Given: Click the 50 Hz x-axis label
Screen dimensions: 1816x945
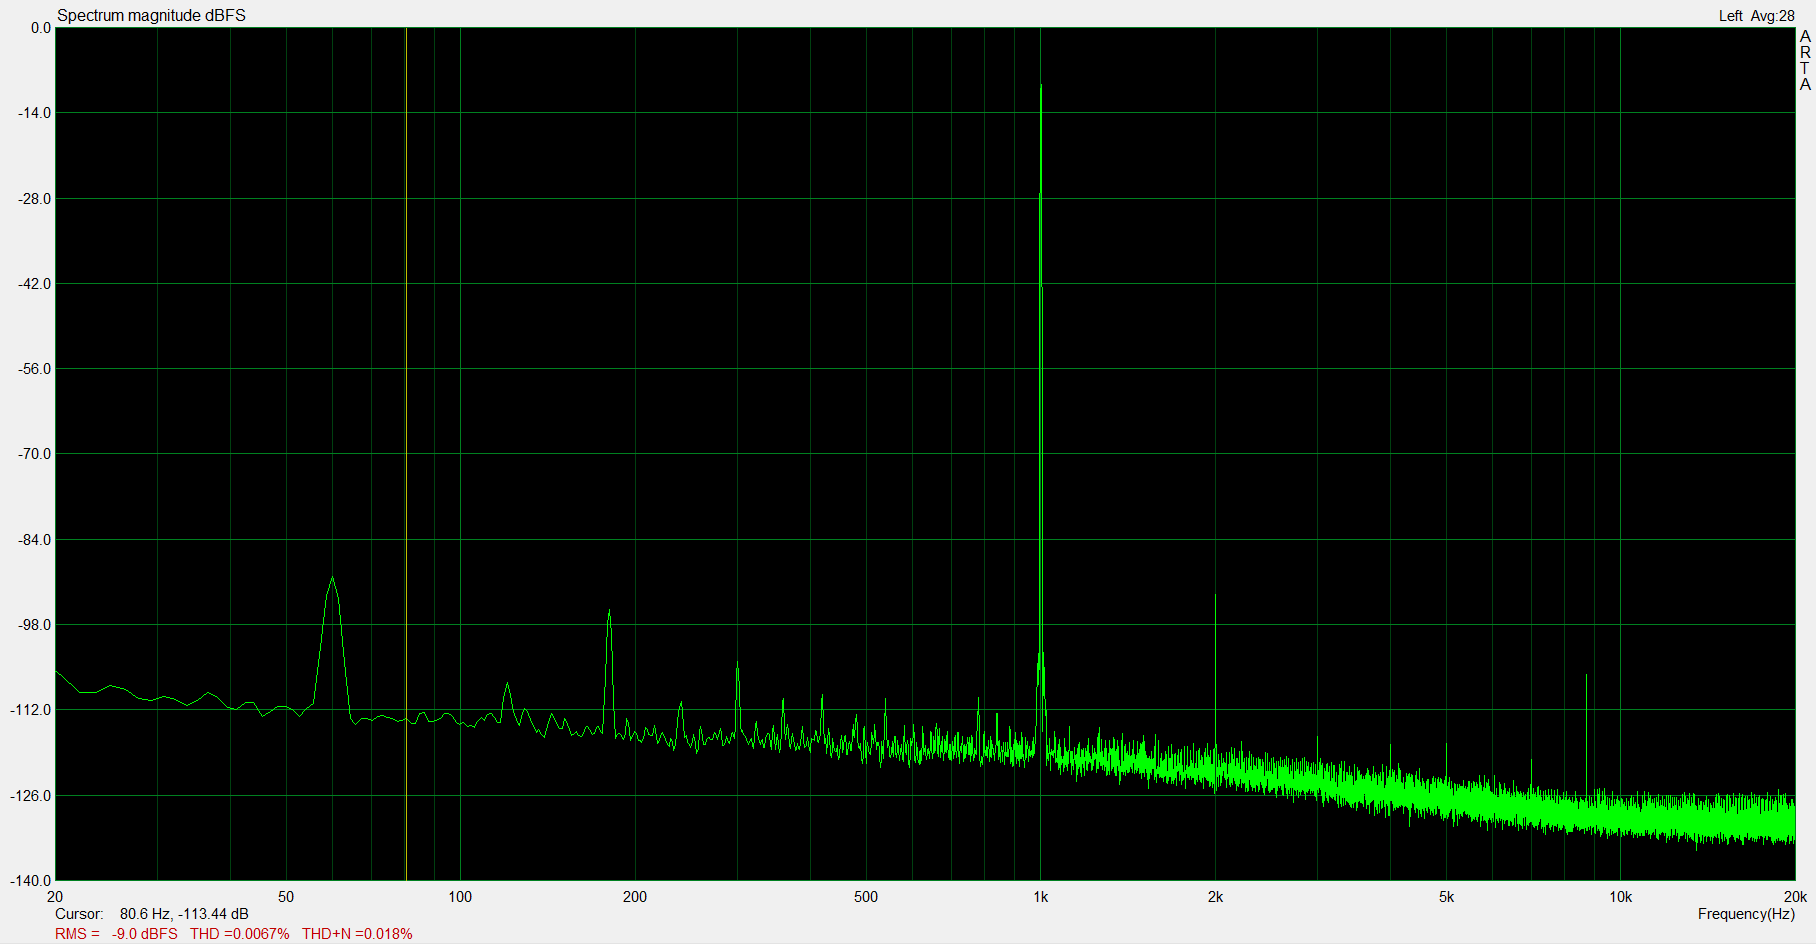Looking at the screenshot, I should point(286,897).
